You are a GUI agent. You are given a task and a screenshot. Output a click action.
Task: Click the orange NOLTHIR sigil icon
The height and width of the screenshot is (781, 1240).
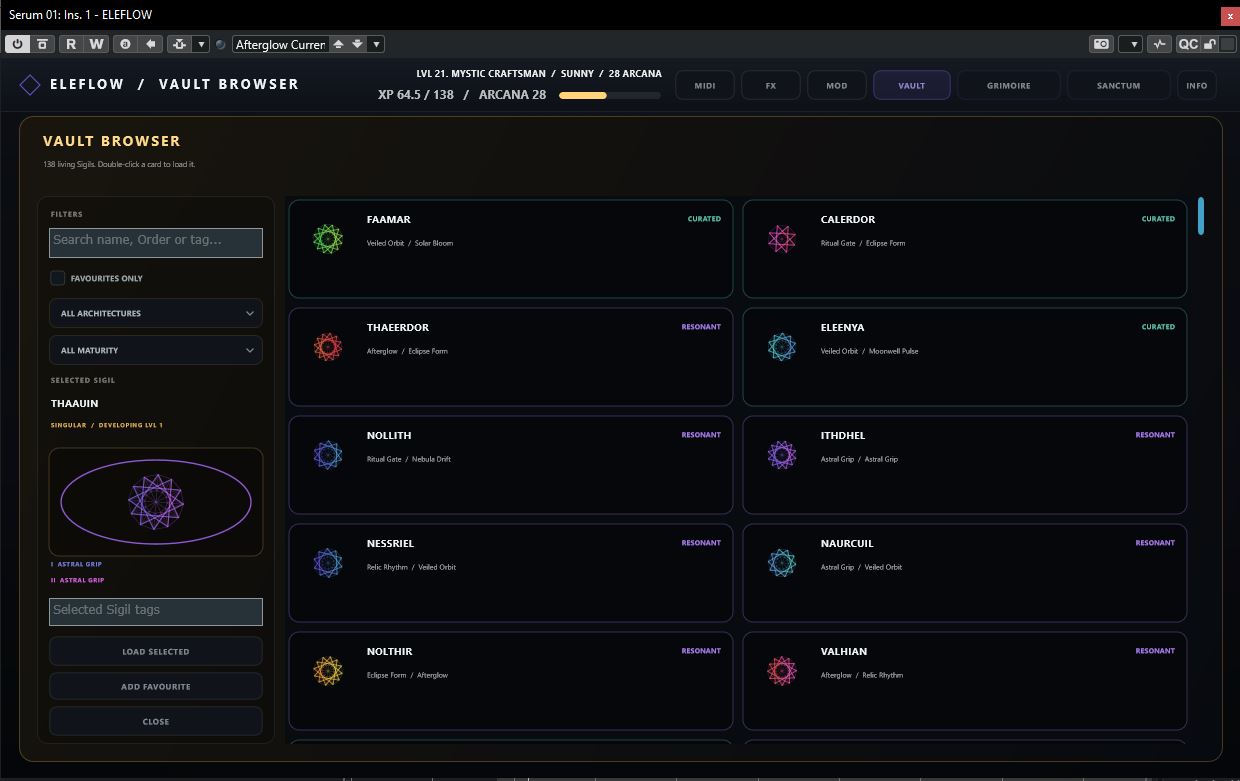coord(328,670)
